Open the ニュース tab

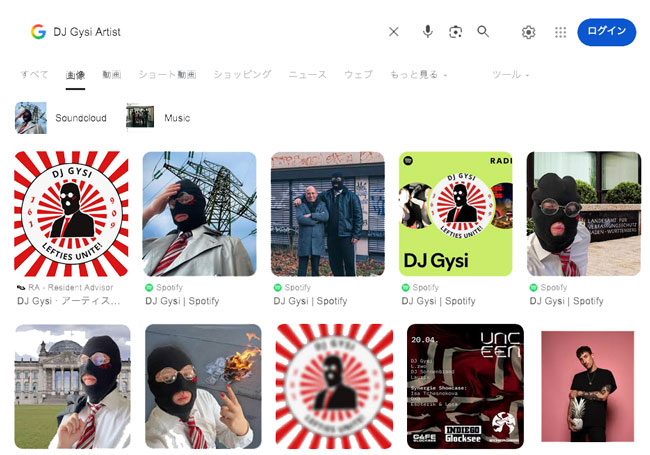tap(308, 75)
